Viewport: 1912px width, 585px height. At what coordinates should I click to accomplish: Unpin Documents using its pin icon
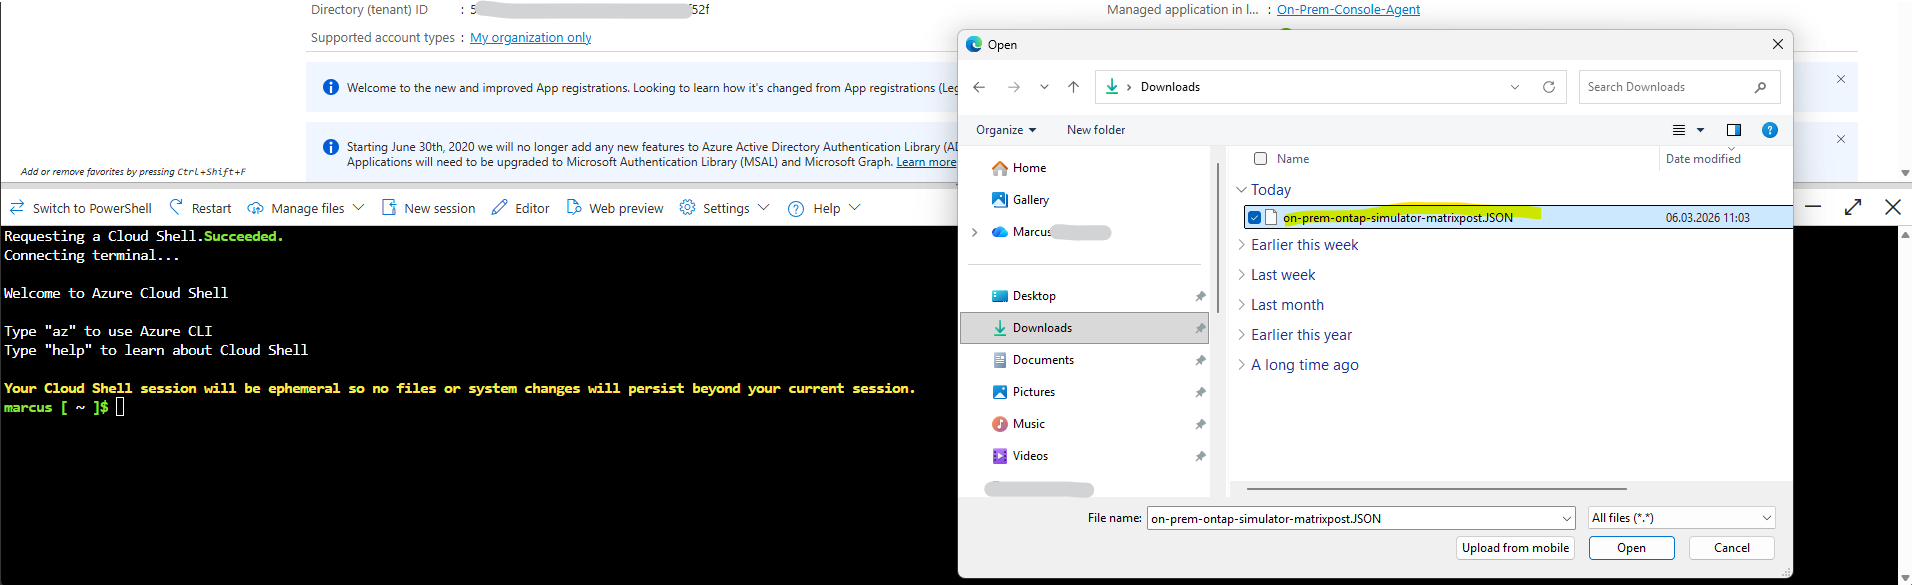point(1200,360)
